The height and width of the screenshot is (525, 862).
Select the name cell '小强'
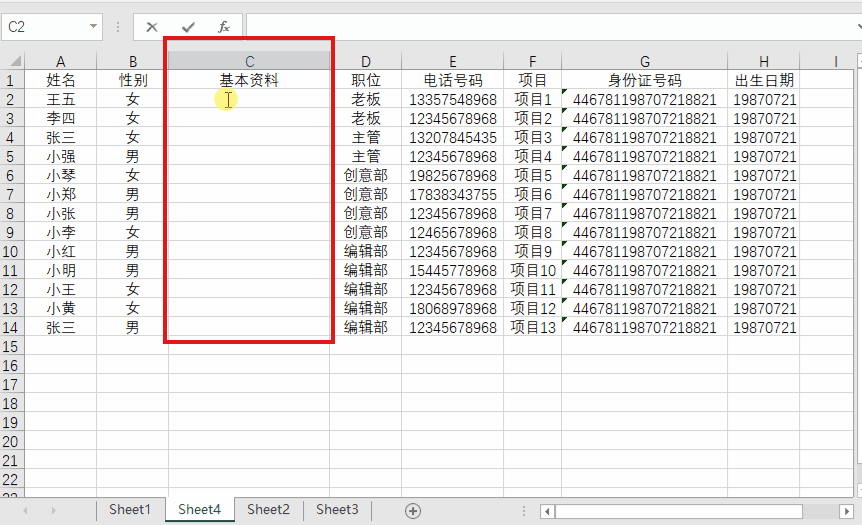point(60,157)
